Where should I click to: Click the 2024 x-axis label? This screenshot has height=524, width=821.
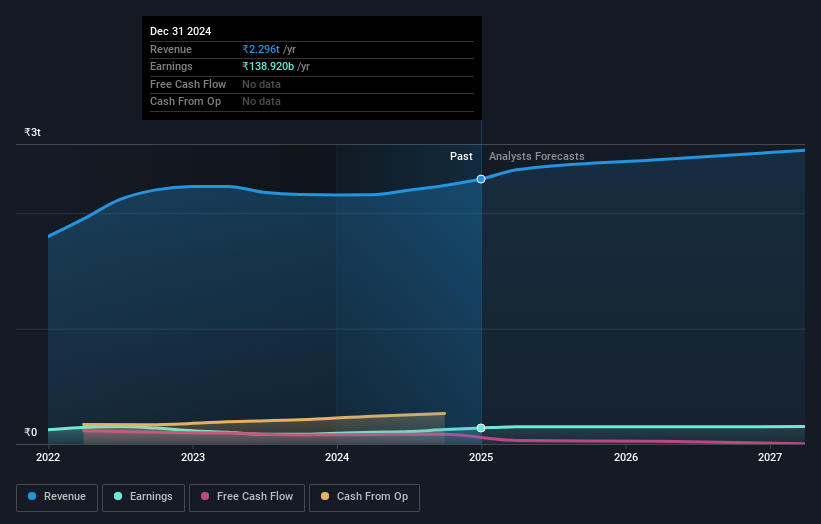pos(337,458)
